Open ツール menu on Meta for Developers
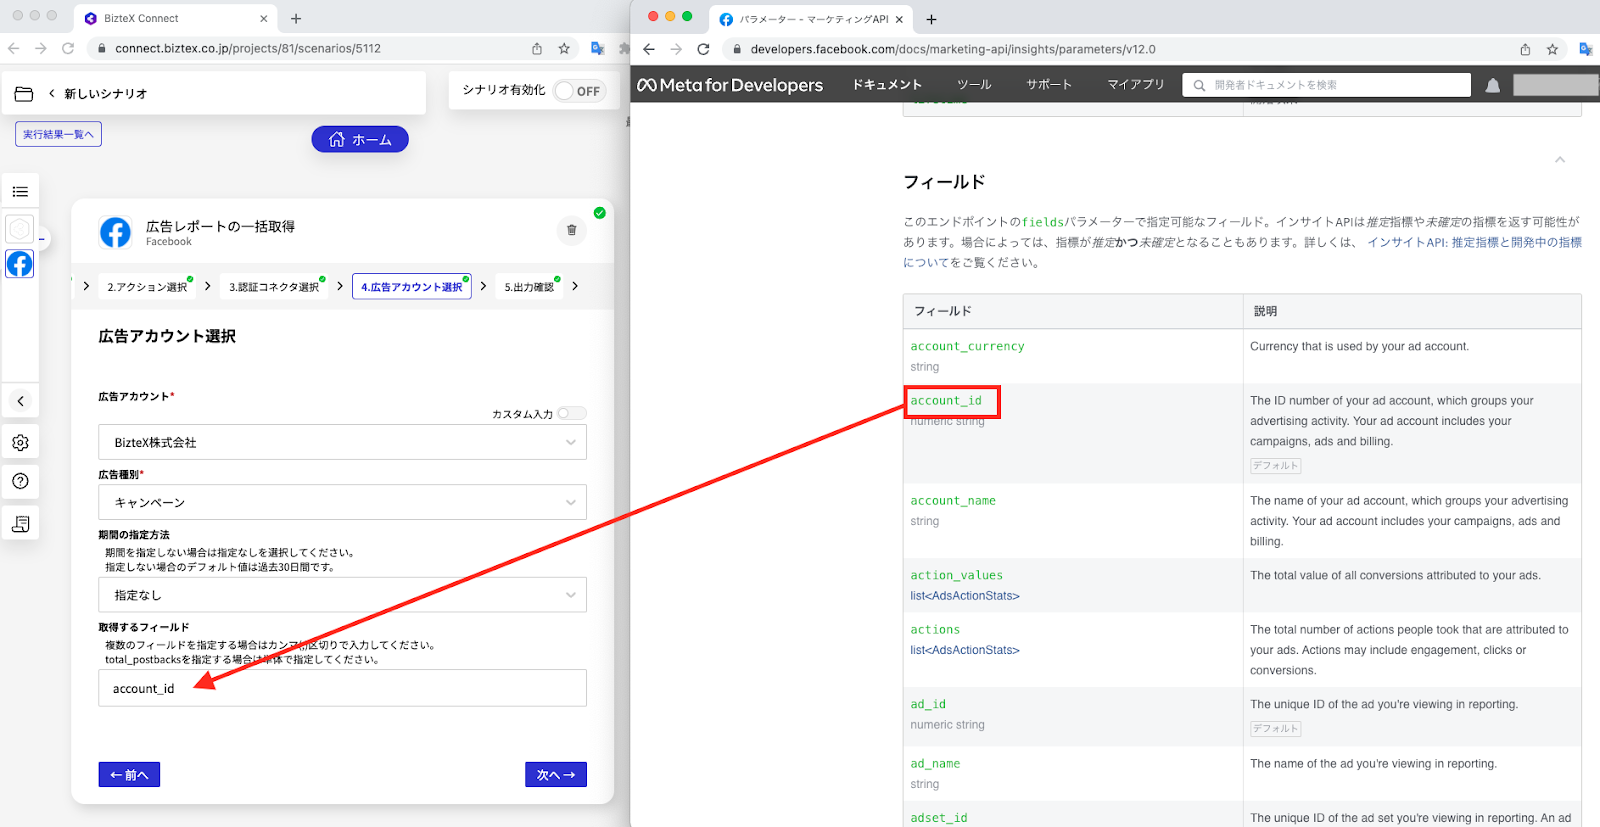Image resolution: width=1600 pixels, height=827 pixels. click(974, 85)
